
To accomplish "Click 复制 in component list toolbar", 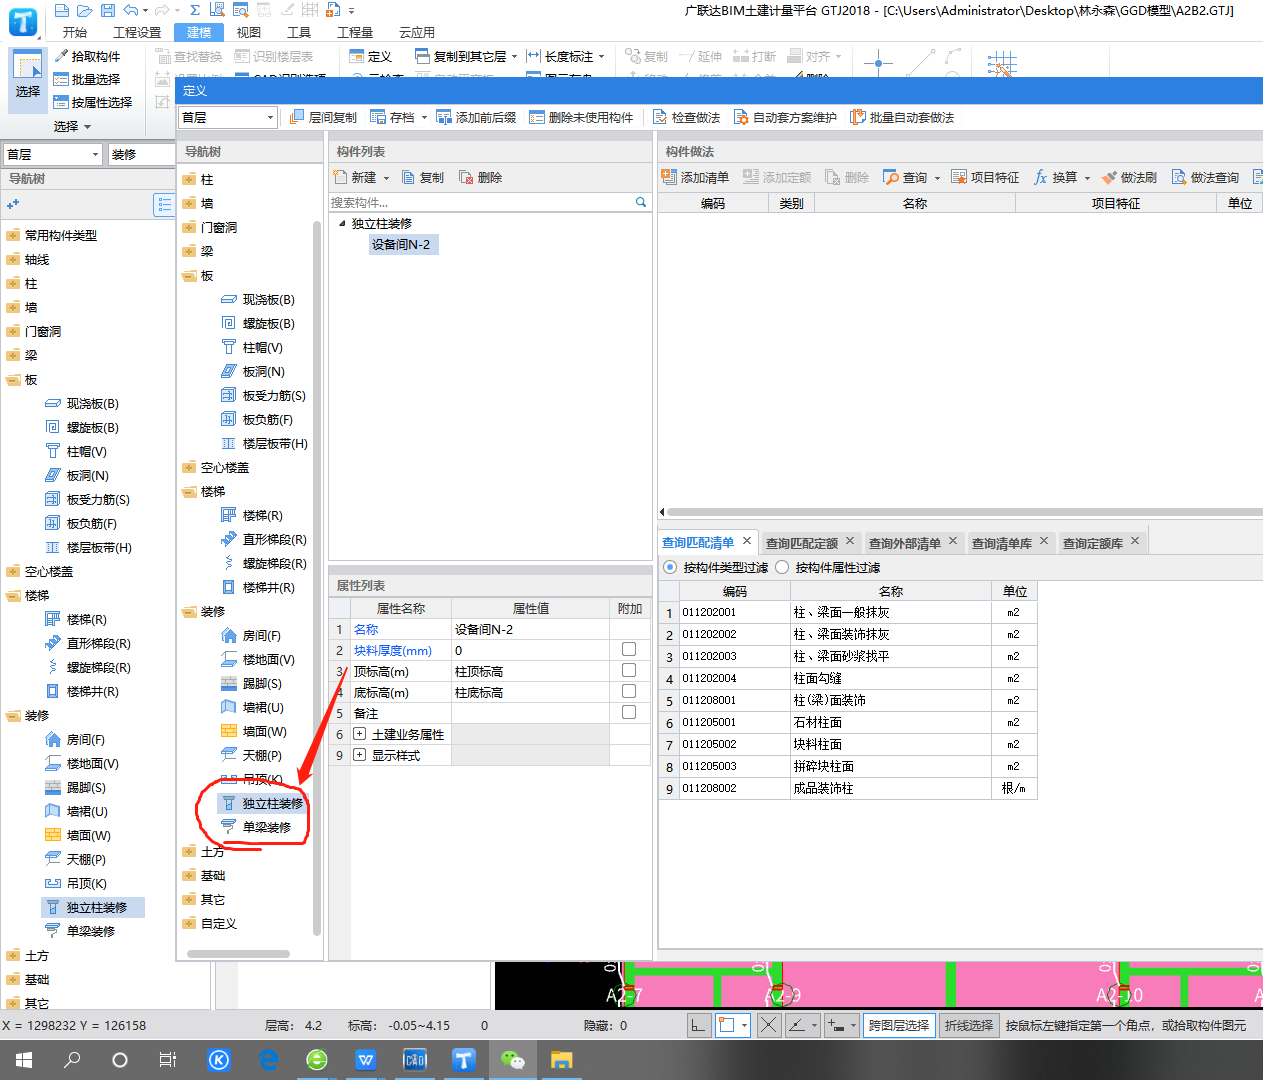I will 423,177.
